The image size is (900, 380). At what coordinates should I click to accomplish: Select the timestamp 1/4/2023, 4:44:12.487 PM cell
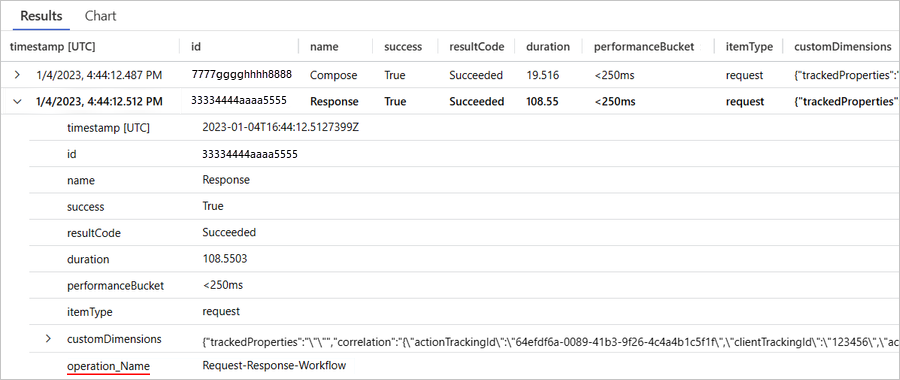(99, 75)
